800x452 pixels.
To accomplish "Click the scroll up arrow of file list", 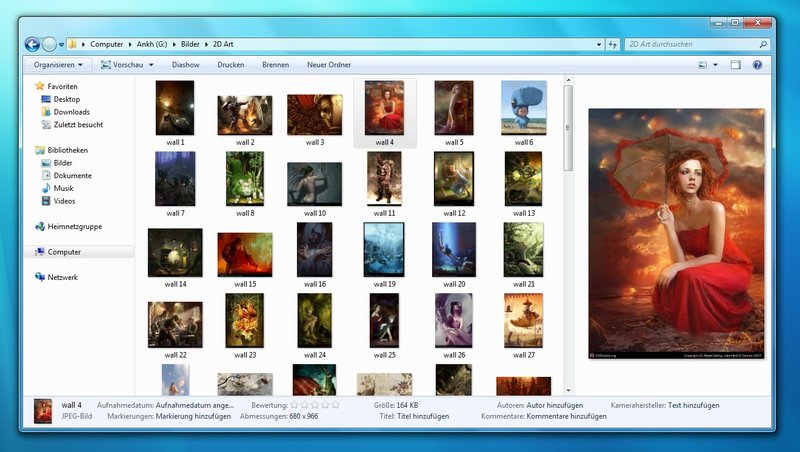I will [x=568, y=81].
